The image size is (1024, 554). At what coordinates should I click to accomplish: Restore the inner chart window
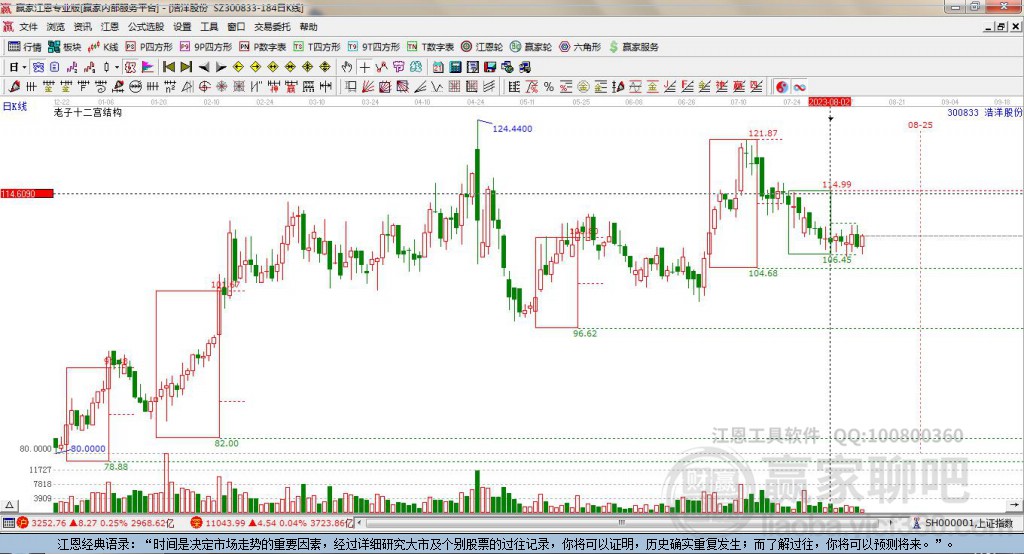coord(1000,27)
